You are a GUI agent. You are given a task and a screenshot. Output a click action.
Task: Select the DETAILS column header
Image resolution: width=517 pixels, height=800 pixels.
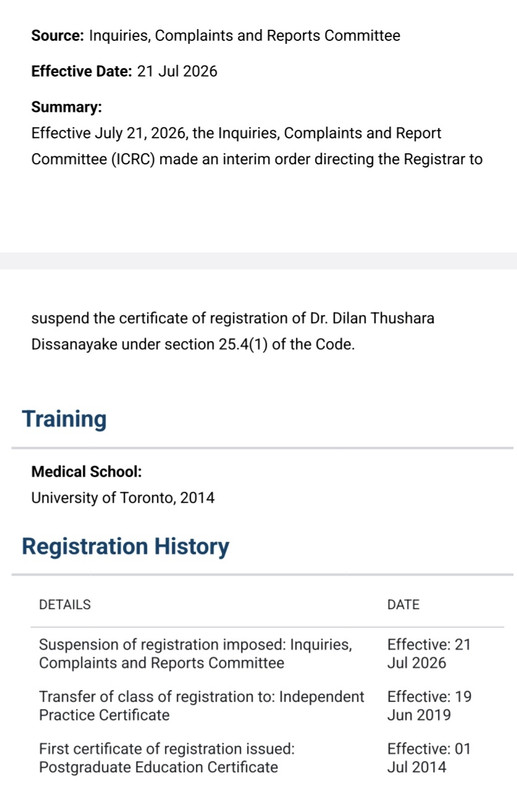click(65, 605)
